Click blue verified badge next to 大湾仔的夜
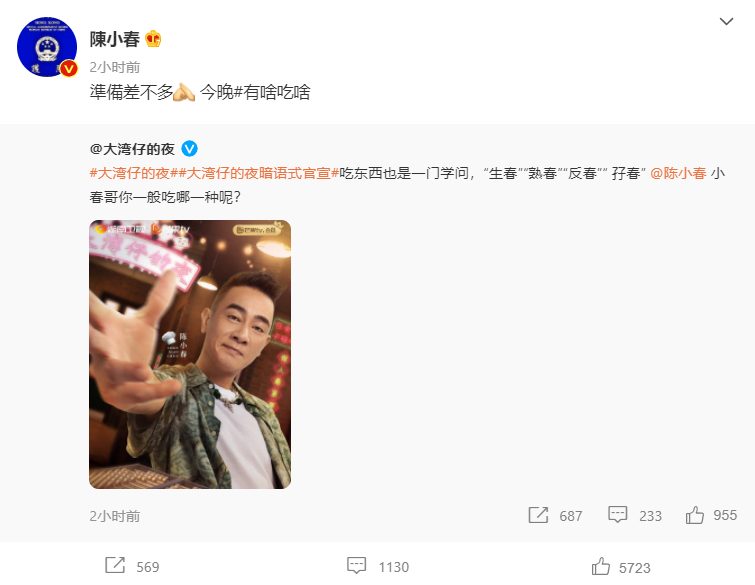This screenshot has height=585, width=755. tap(189, 149)
